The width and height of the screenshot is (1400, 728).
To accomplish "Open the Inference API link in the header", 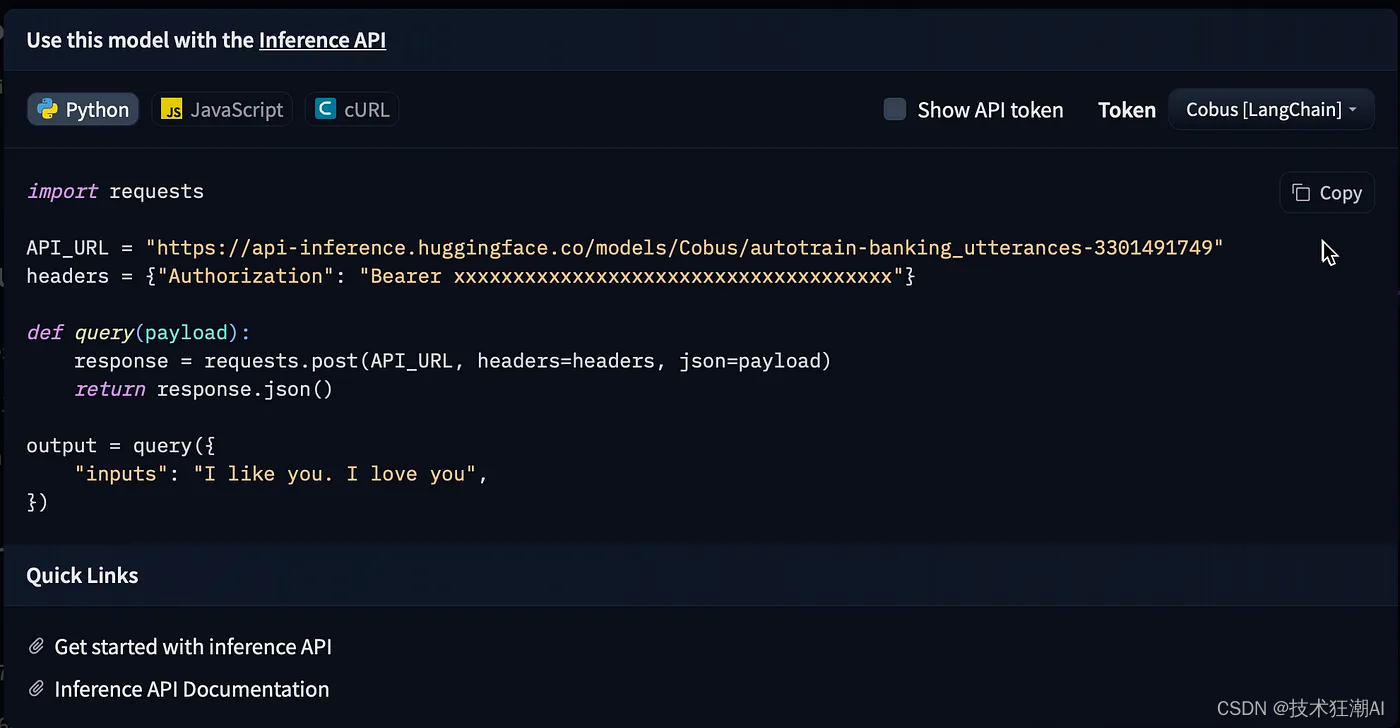I will pos(322,40).
